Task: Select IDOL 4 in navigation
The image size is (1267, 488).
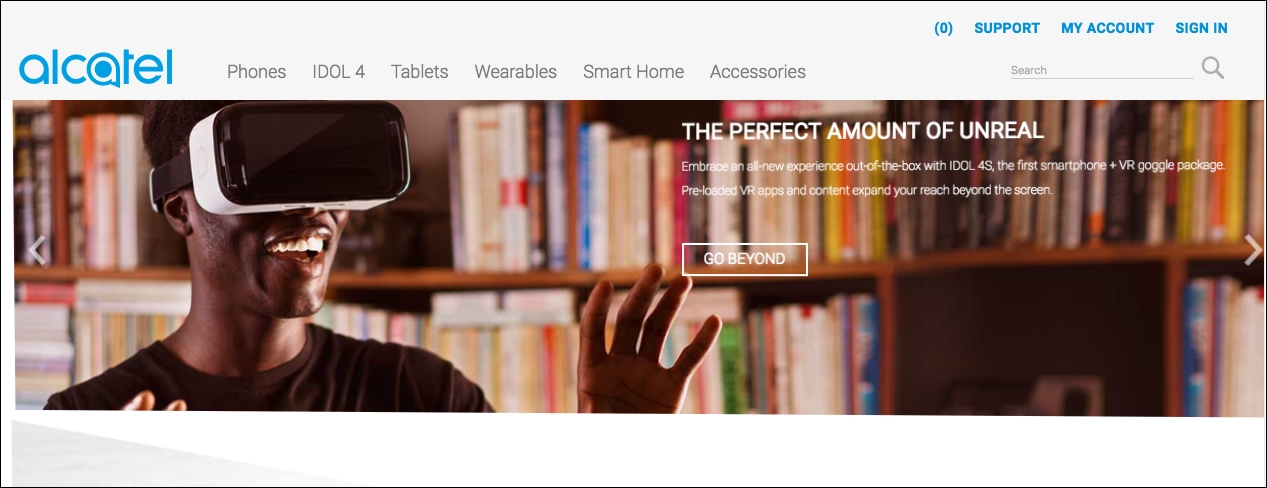Action: (x=338, y=72)
